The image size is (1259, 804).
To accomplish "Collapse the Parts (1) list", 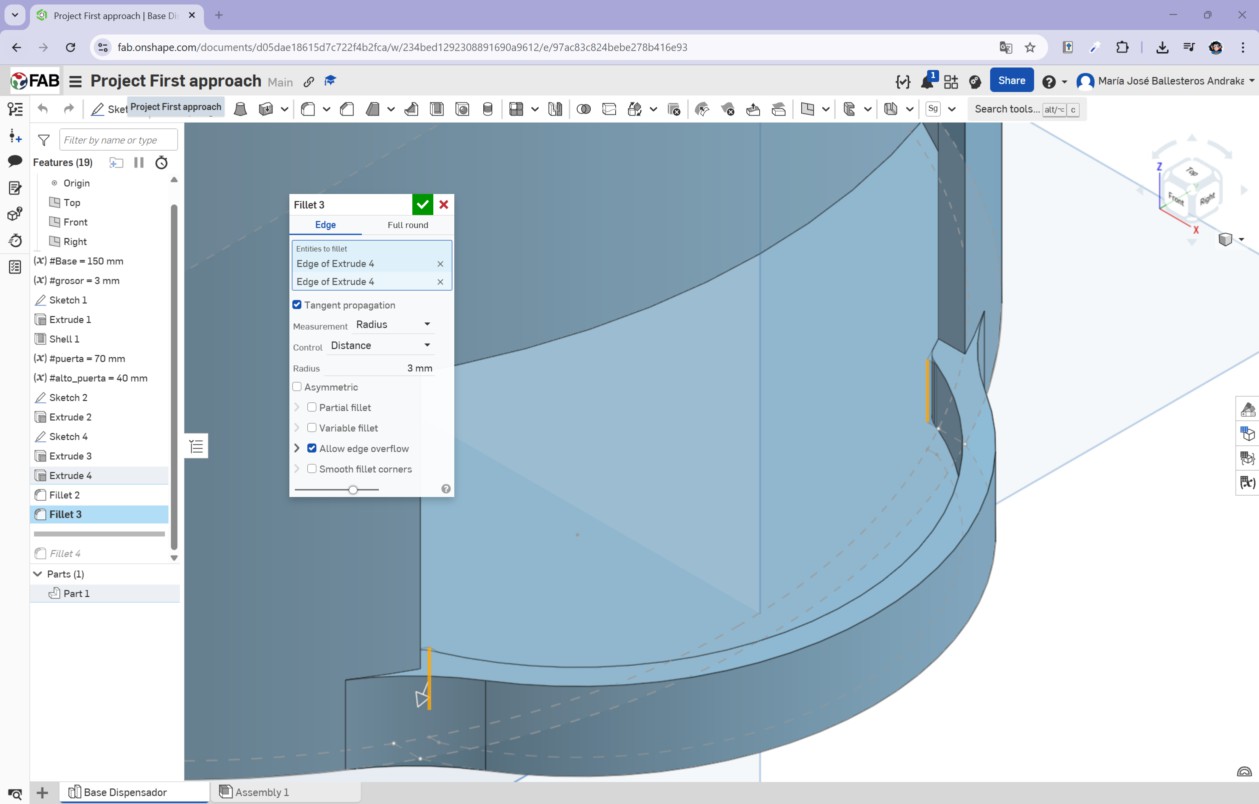I will [38, 574].
